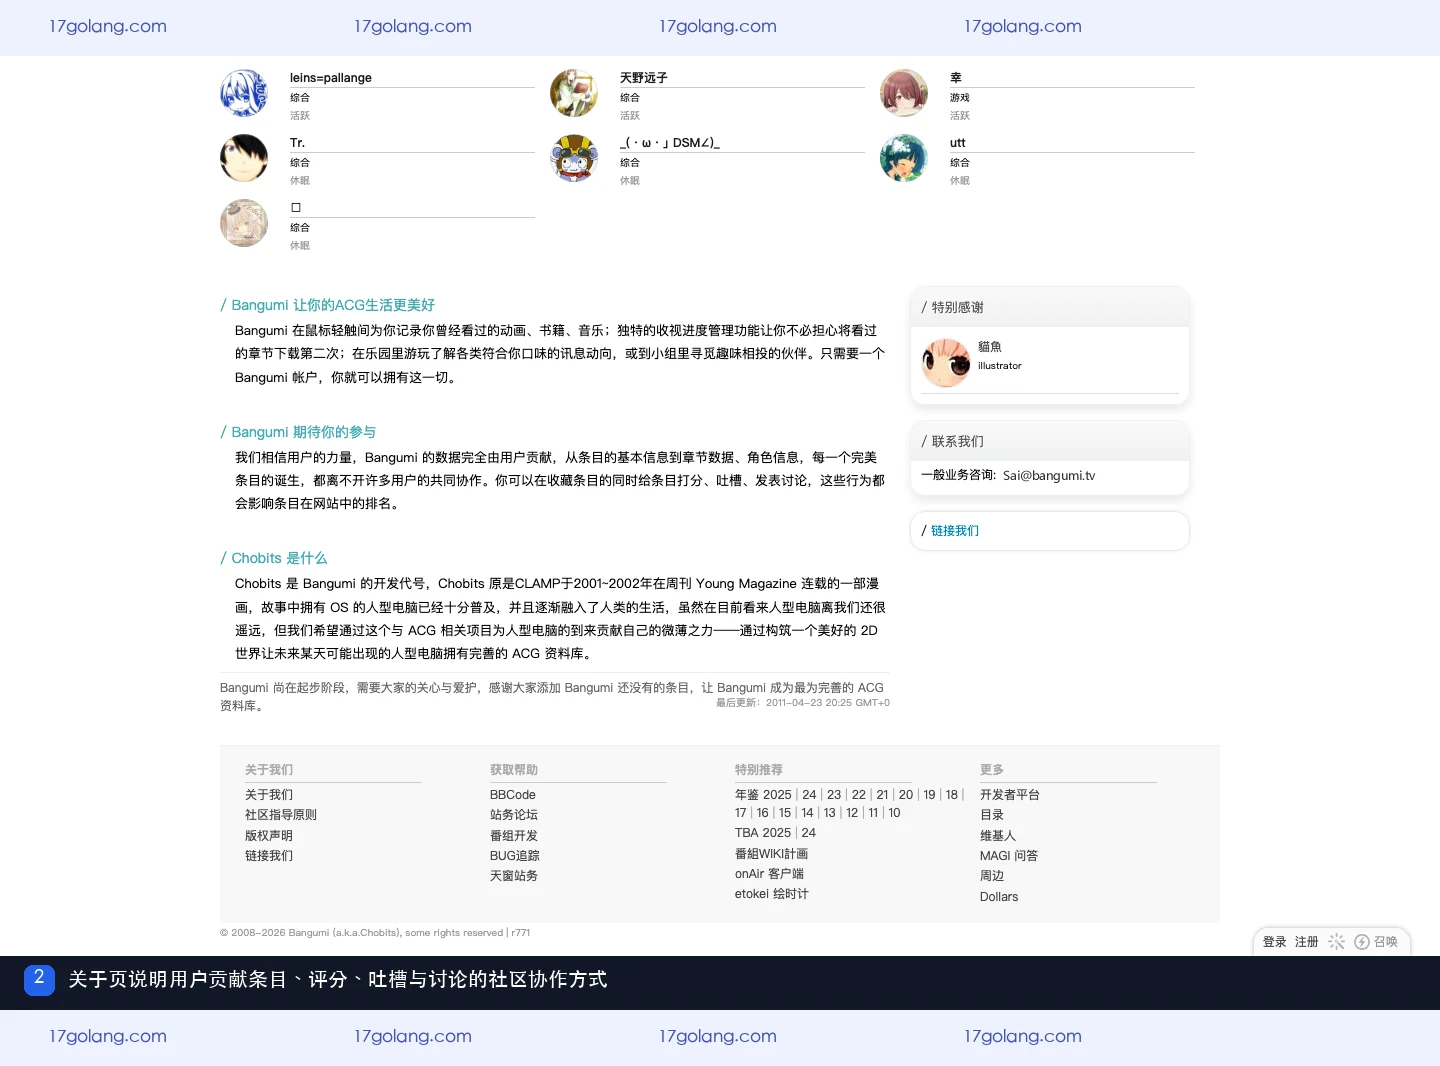Open 版权声明 footer link
Screen dimensions: 1440x1066
(x=269, y=836)
